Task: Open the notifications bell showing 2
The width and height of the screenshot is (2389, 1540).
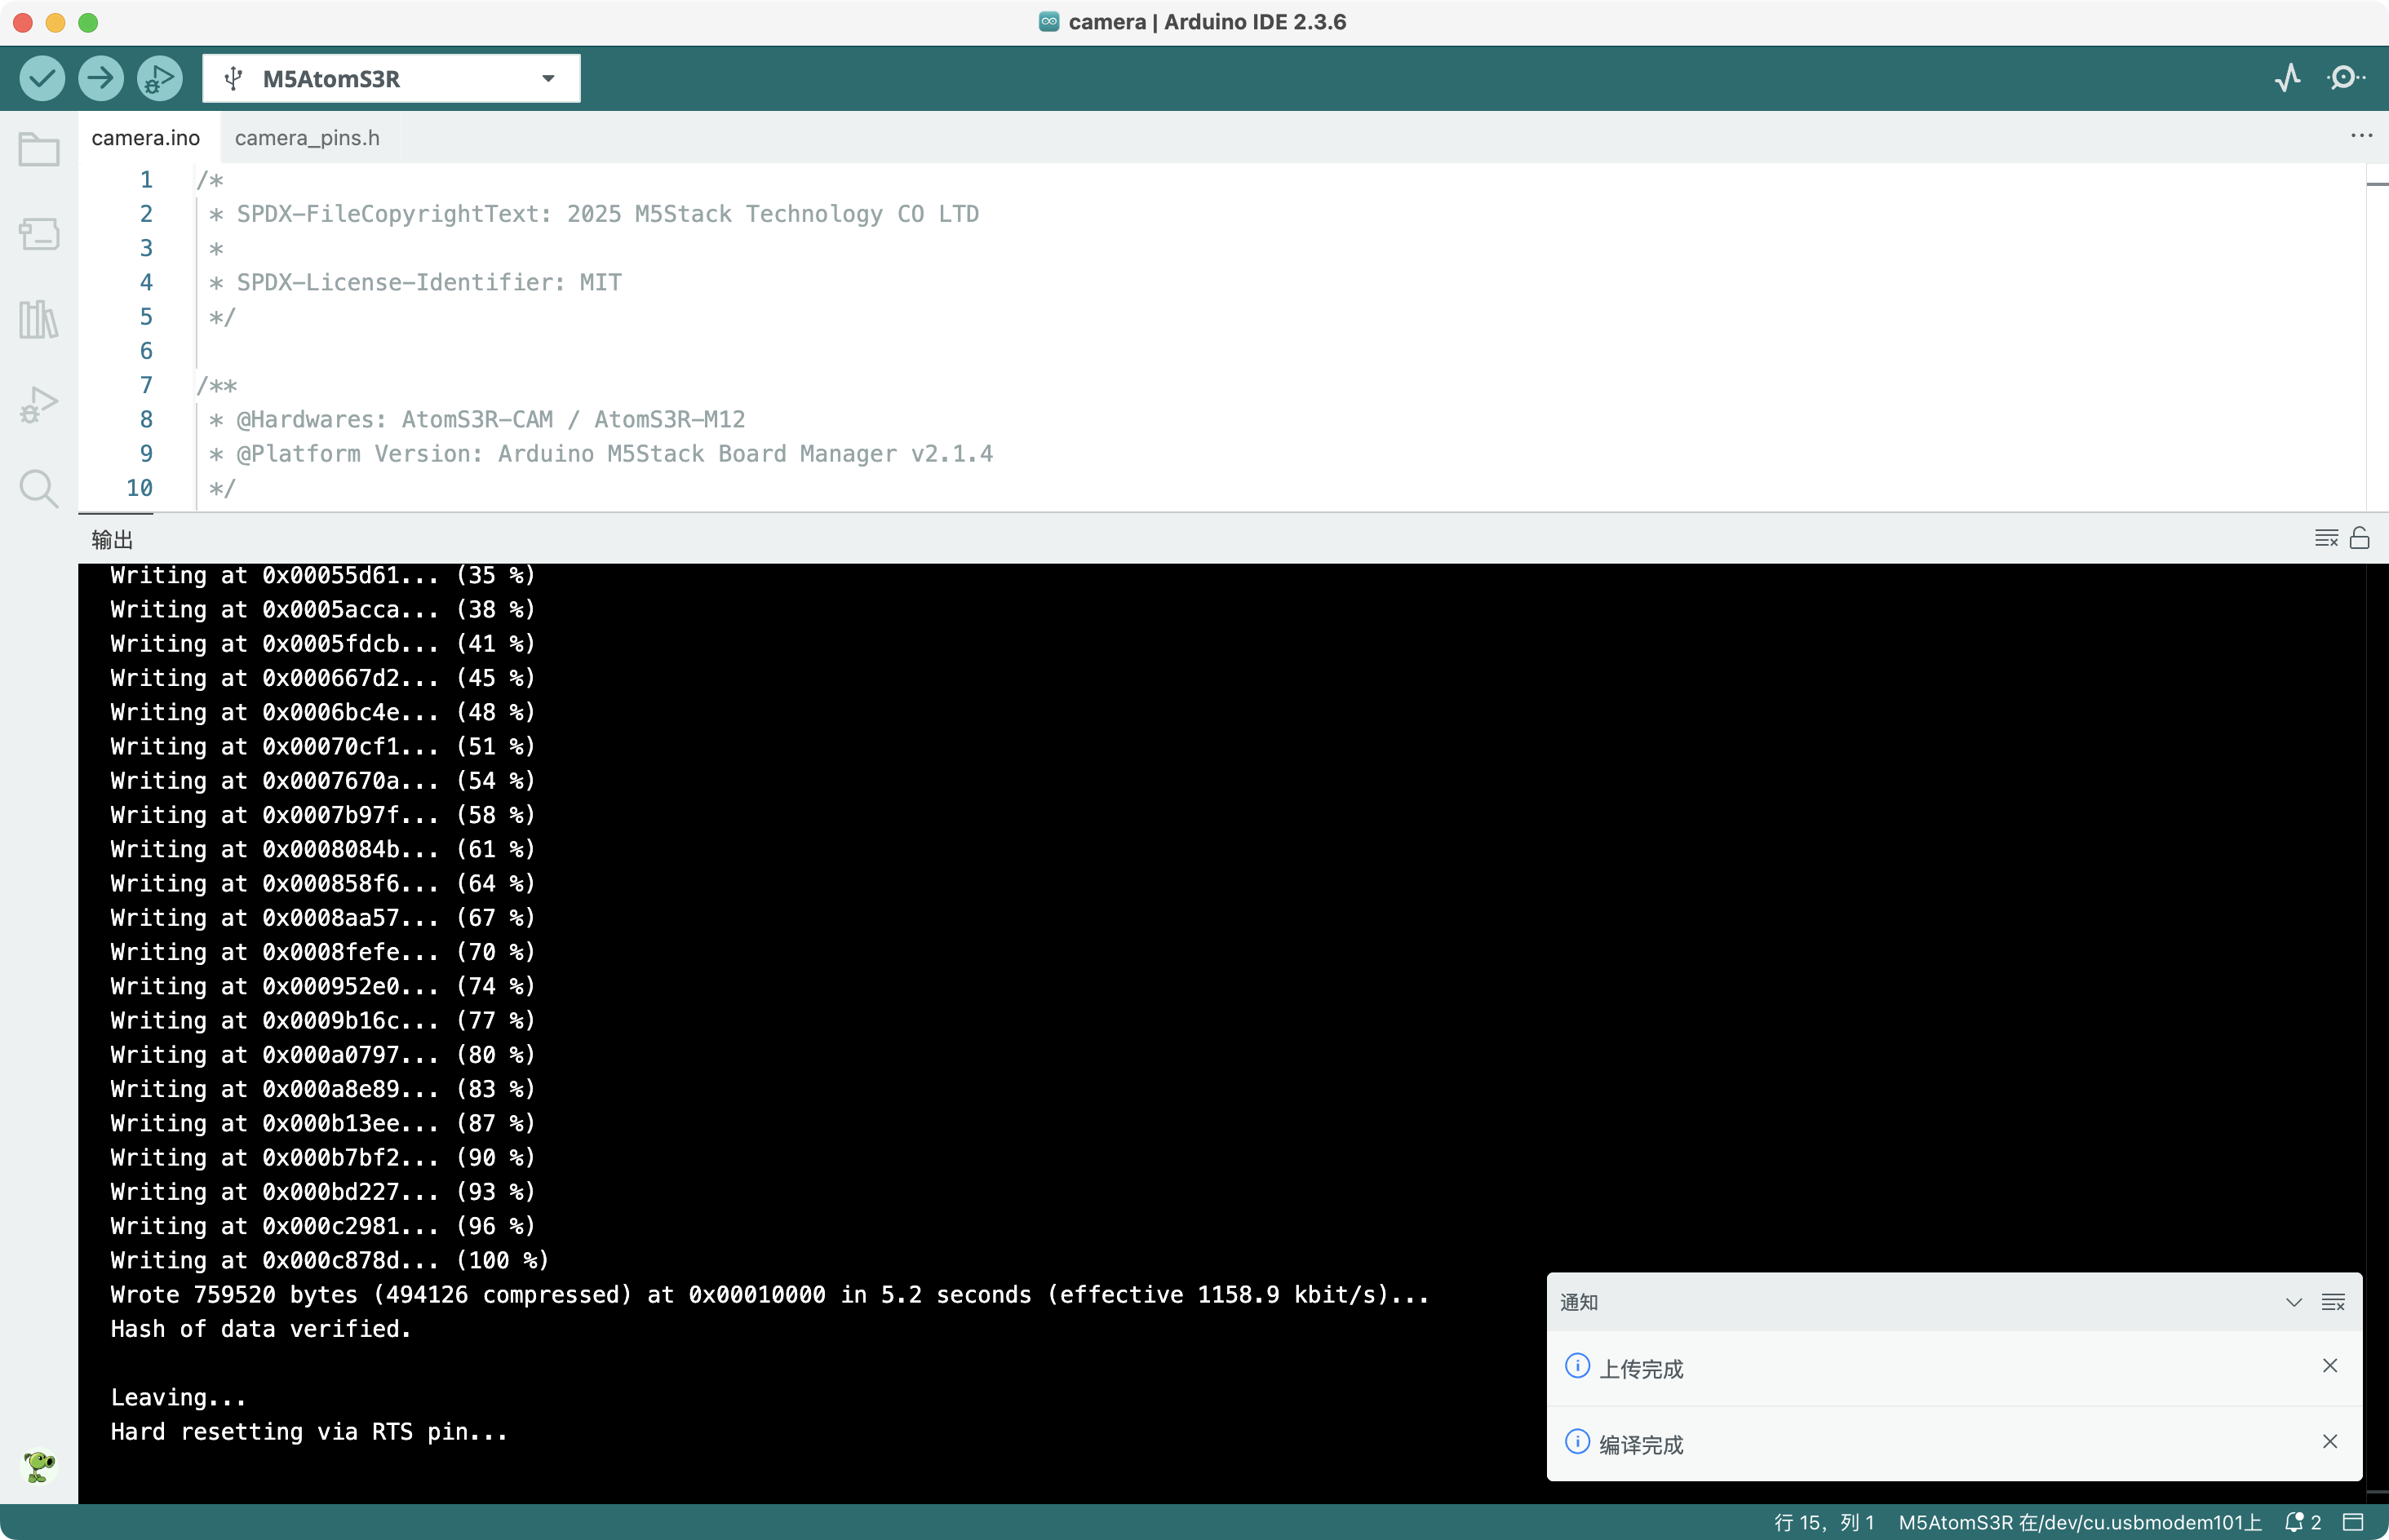Action: [2303, 1522]
